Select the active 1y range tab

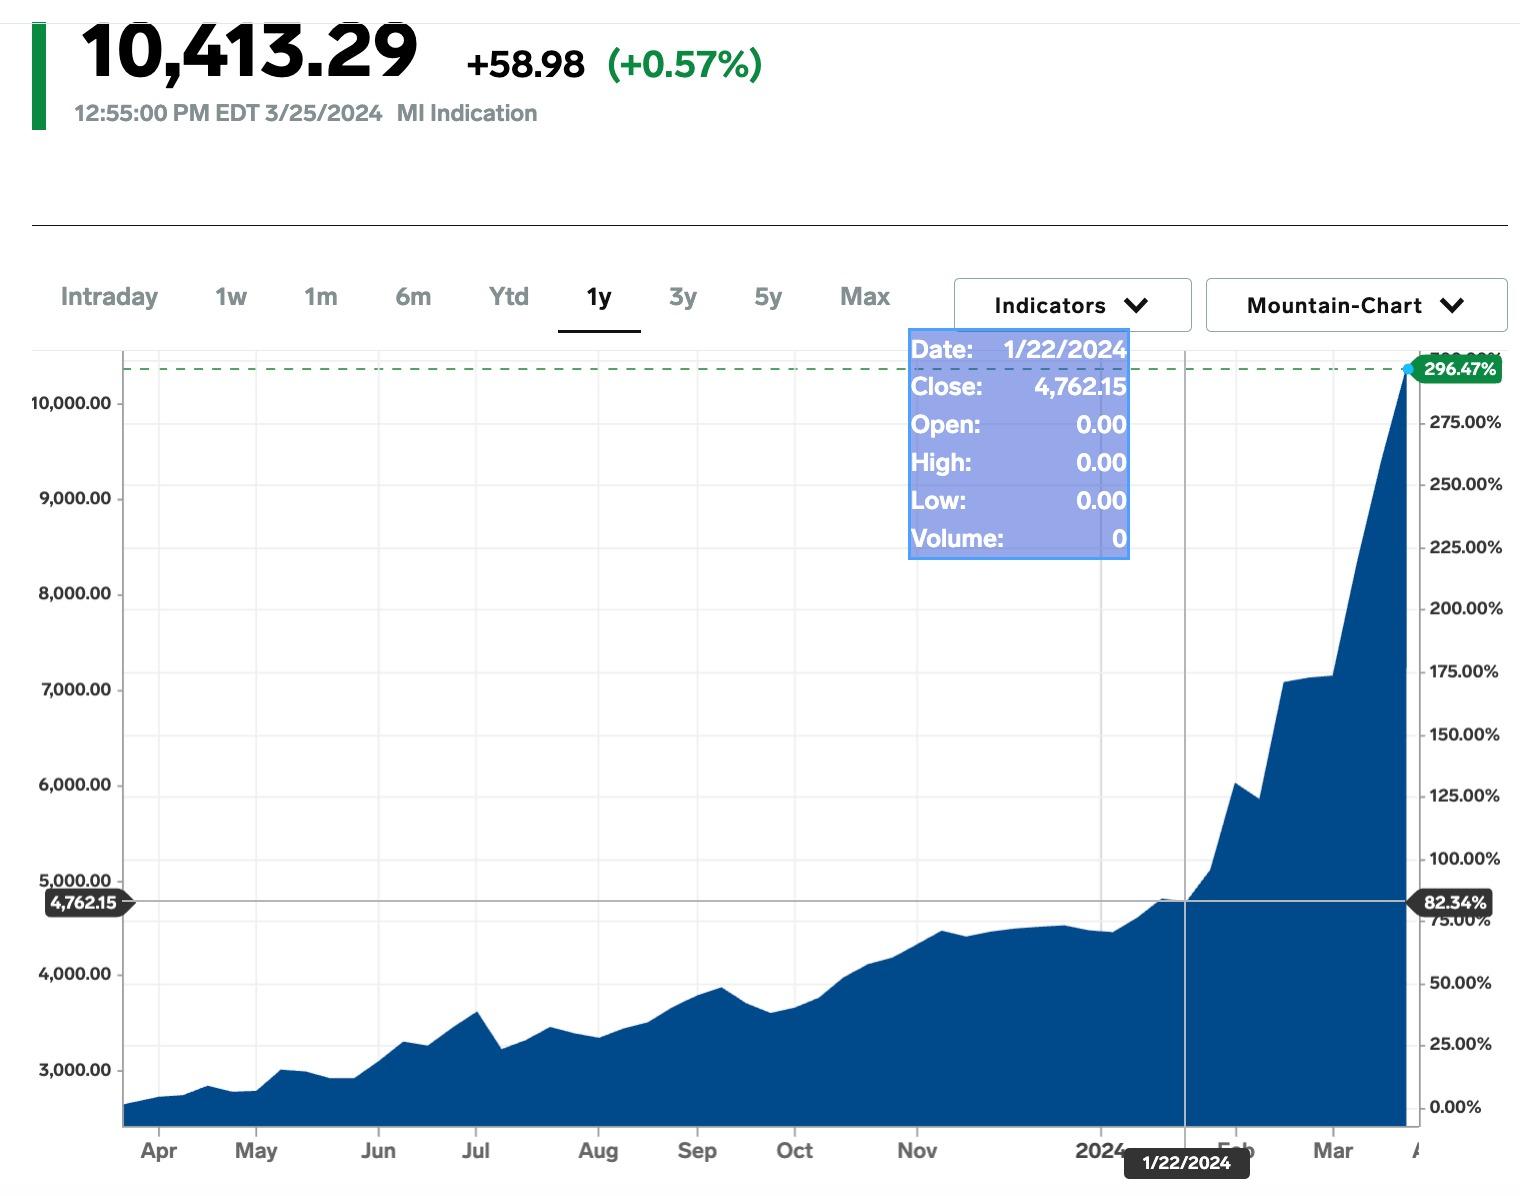point(598,297)
